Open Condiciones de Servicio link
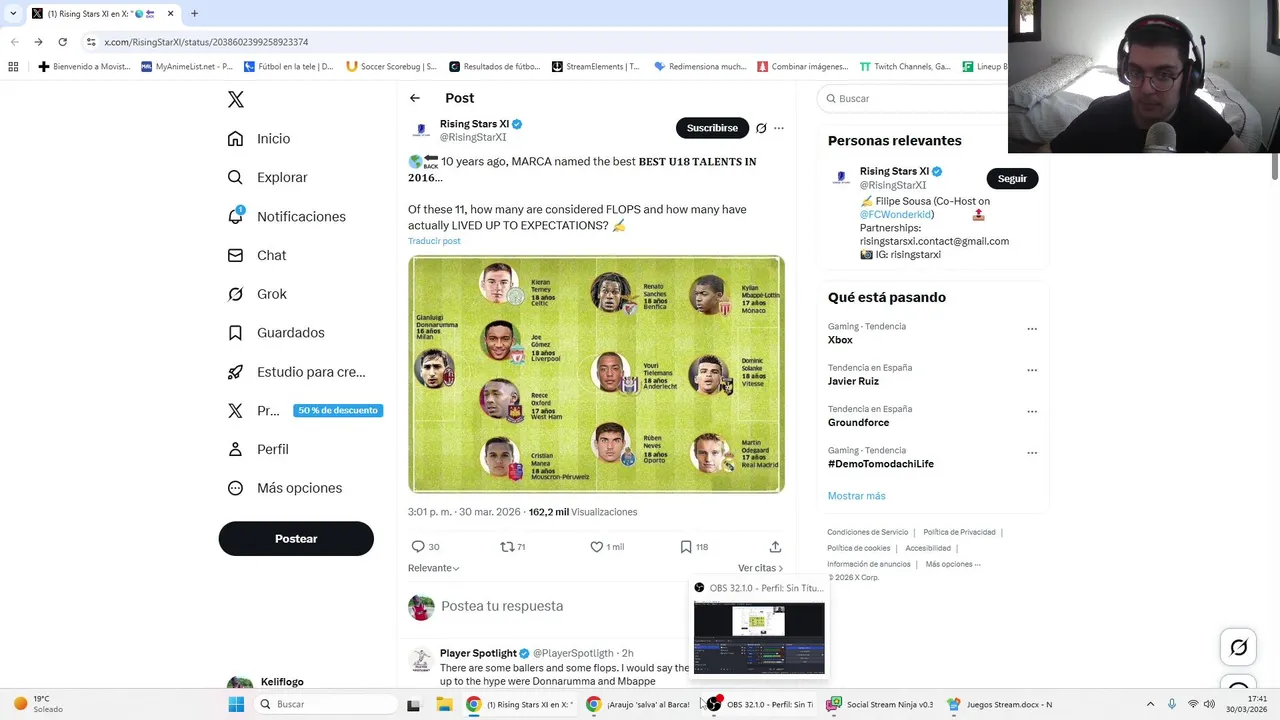Image resolution: width=1280 pixels, height=720 pixels. 867,532
